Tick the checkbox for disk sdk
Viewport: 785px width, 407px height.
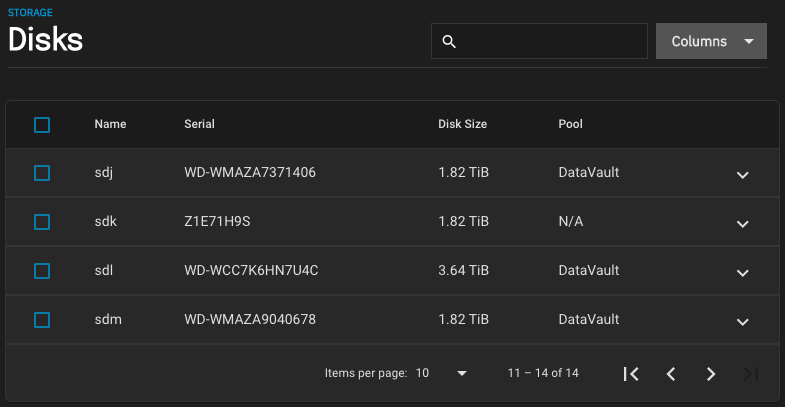pyautogui.click(x=42, y=222)
